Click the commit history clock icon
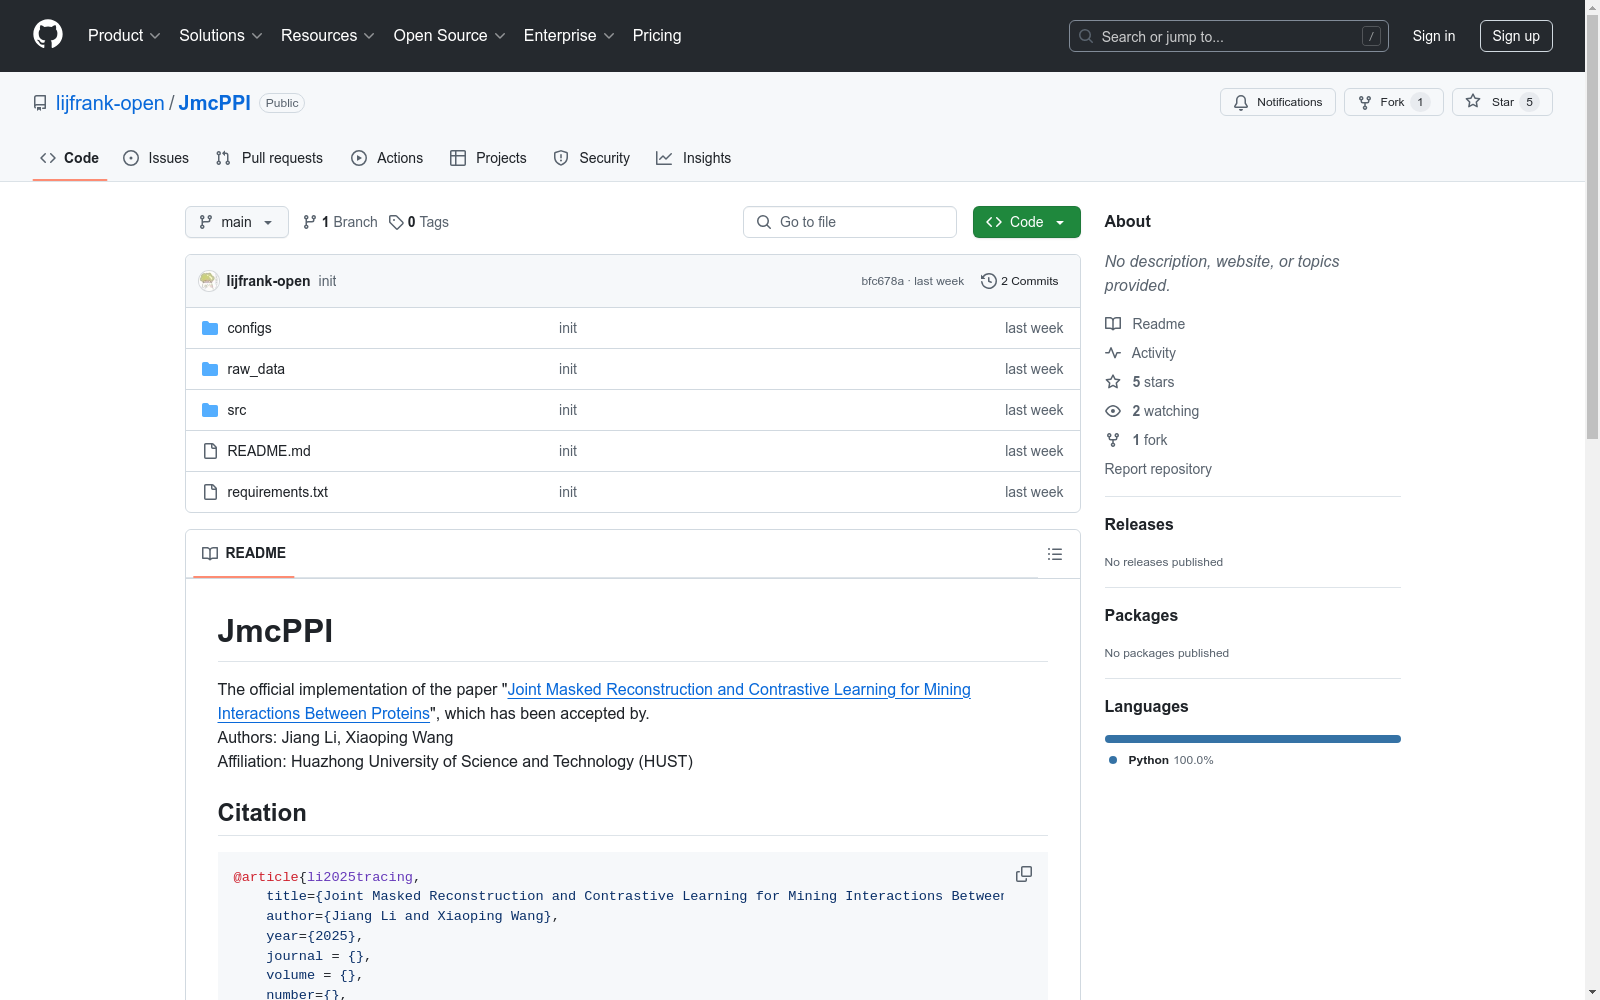 [x=989, y=281]
